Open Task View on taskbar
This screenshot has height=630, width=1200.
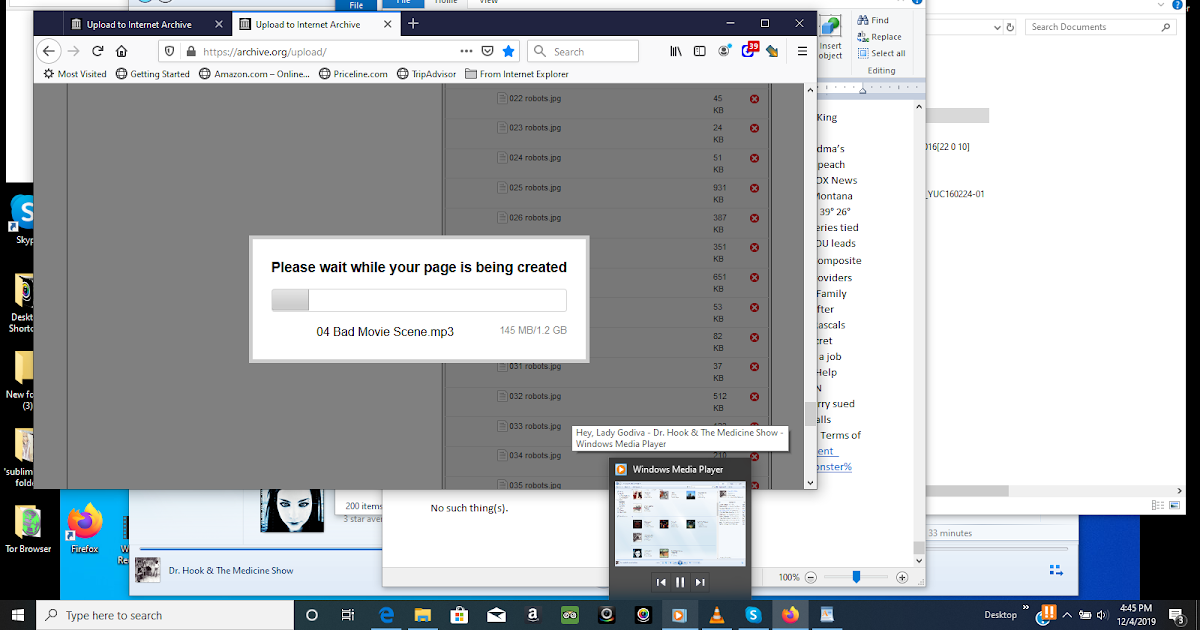348,615
